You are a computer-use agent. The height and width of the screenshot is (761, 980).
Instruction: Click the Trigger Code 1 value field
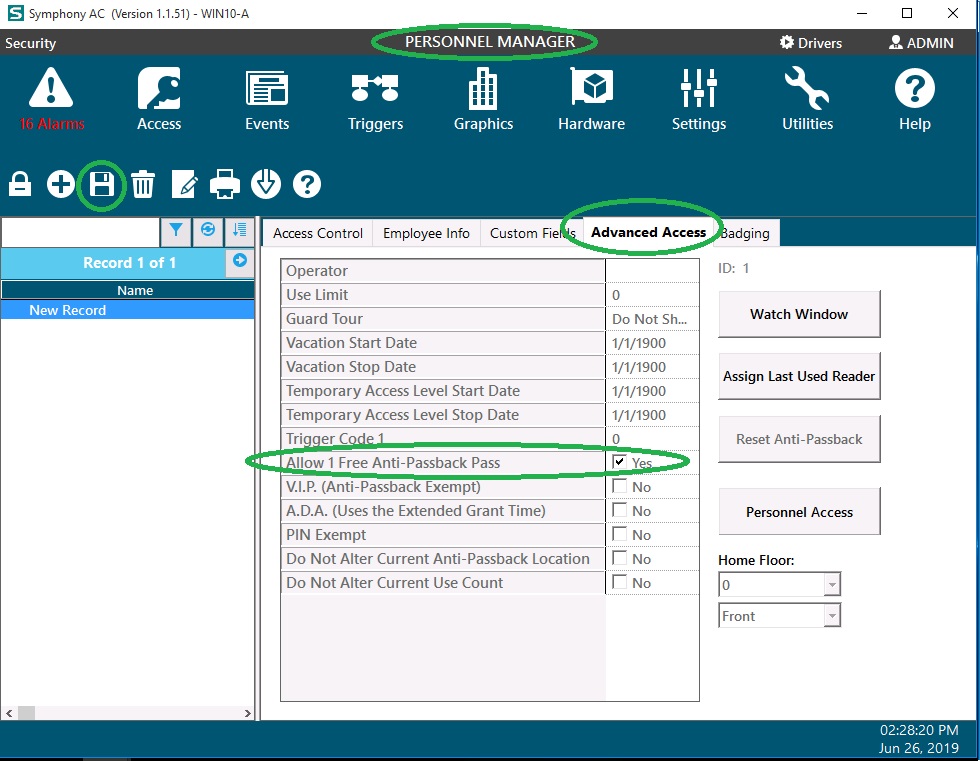(x=652, y=439)
